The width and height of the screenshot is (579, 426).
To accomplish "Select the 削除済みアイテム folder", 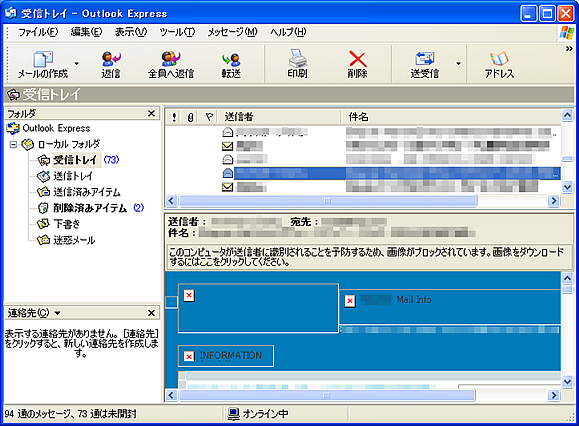I will tap(90, 208).
